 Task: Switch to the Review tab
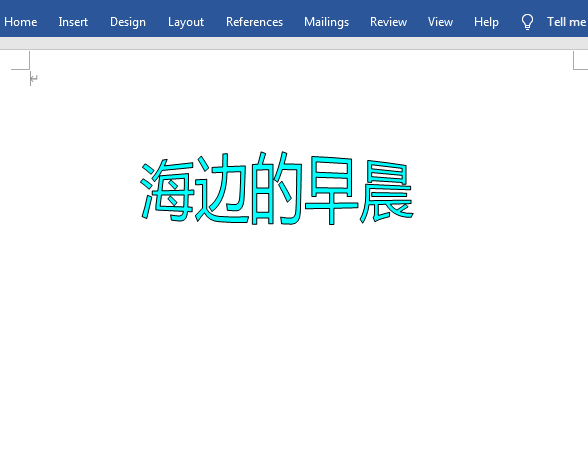click(x=388, y=22)
